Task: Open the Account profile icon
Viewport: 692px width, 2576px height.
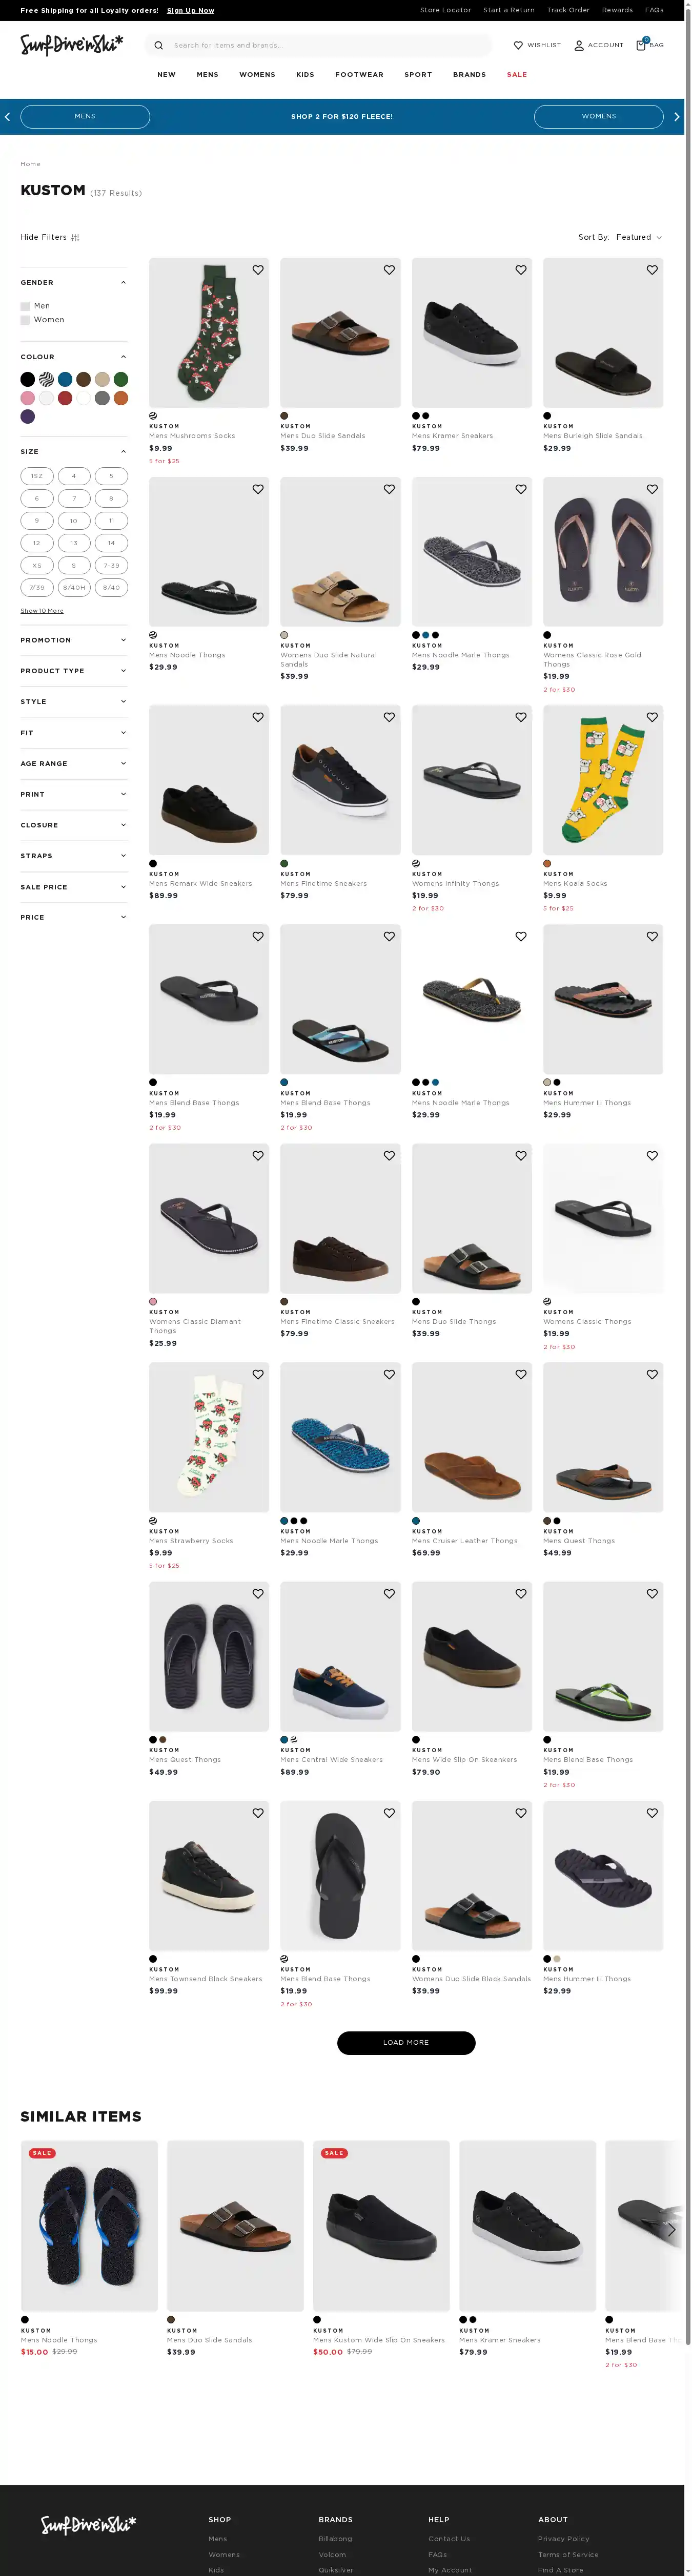Action: (579, 45)
